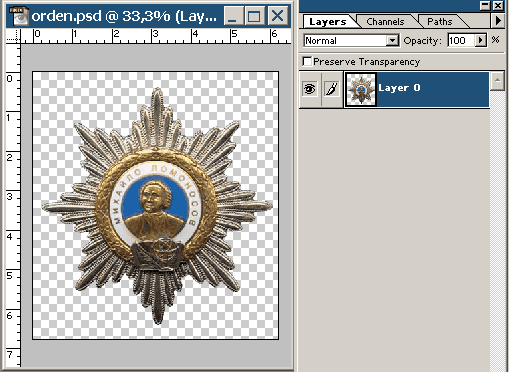
Task: Collapse the Layers palette window
Action: 486,5
